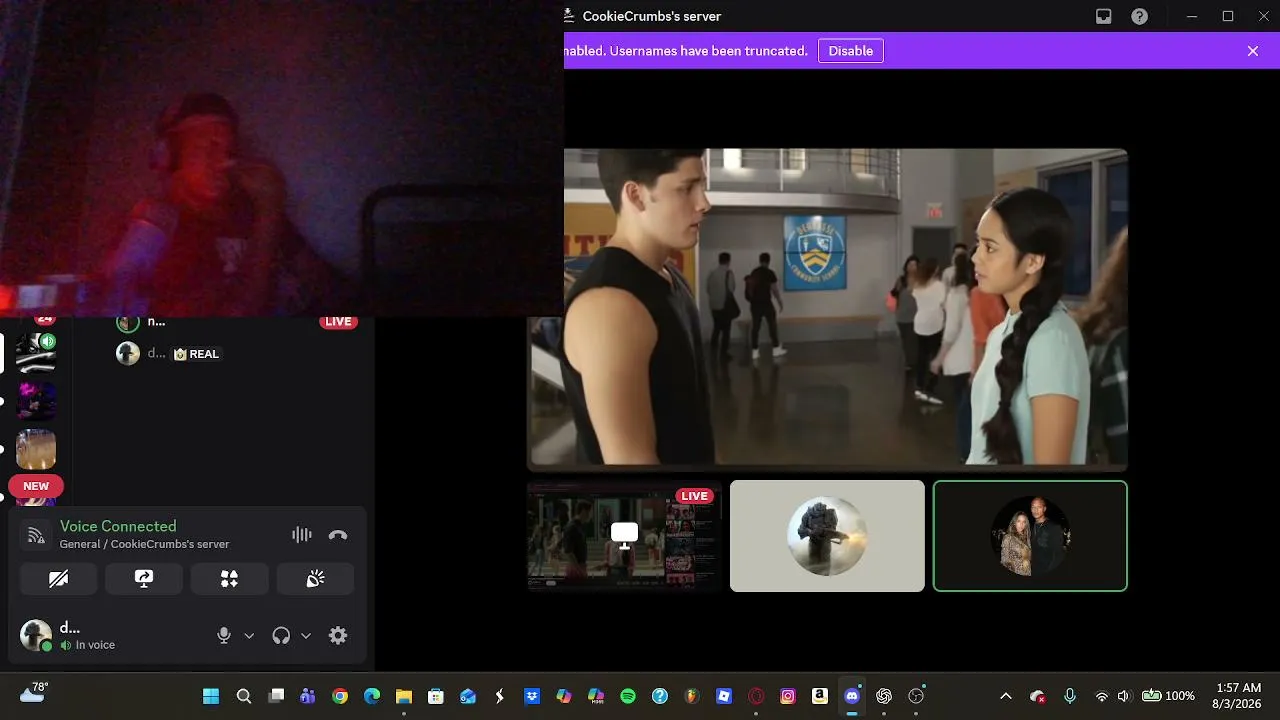Open Discord User Settings gear
The image size is (1280, 720).
coord(338,635)
